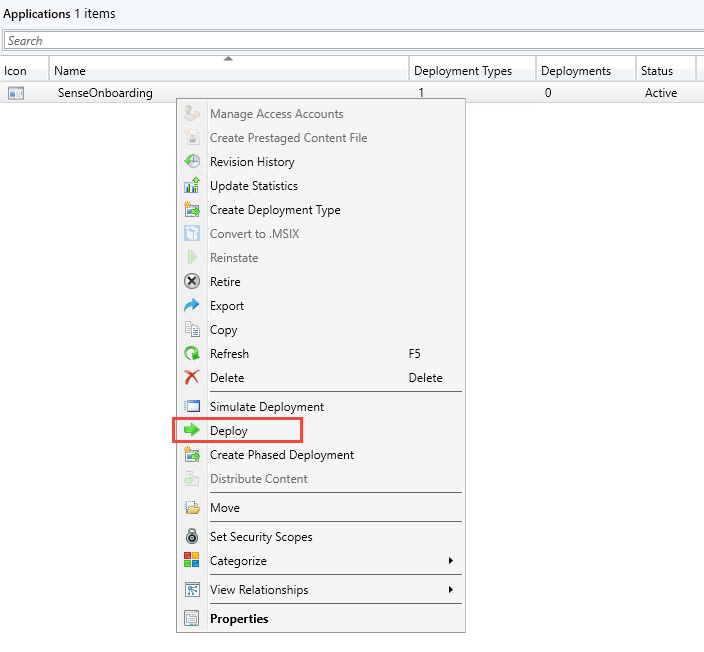Click the sort arrow above Name column
Image resolution: width=704 pixels, height=652 pixels.
pos(228,58)
